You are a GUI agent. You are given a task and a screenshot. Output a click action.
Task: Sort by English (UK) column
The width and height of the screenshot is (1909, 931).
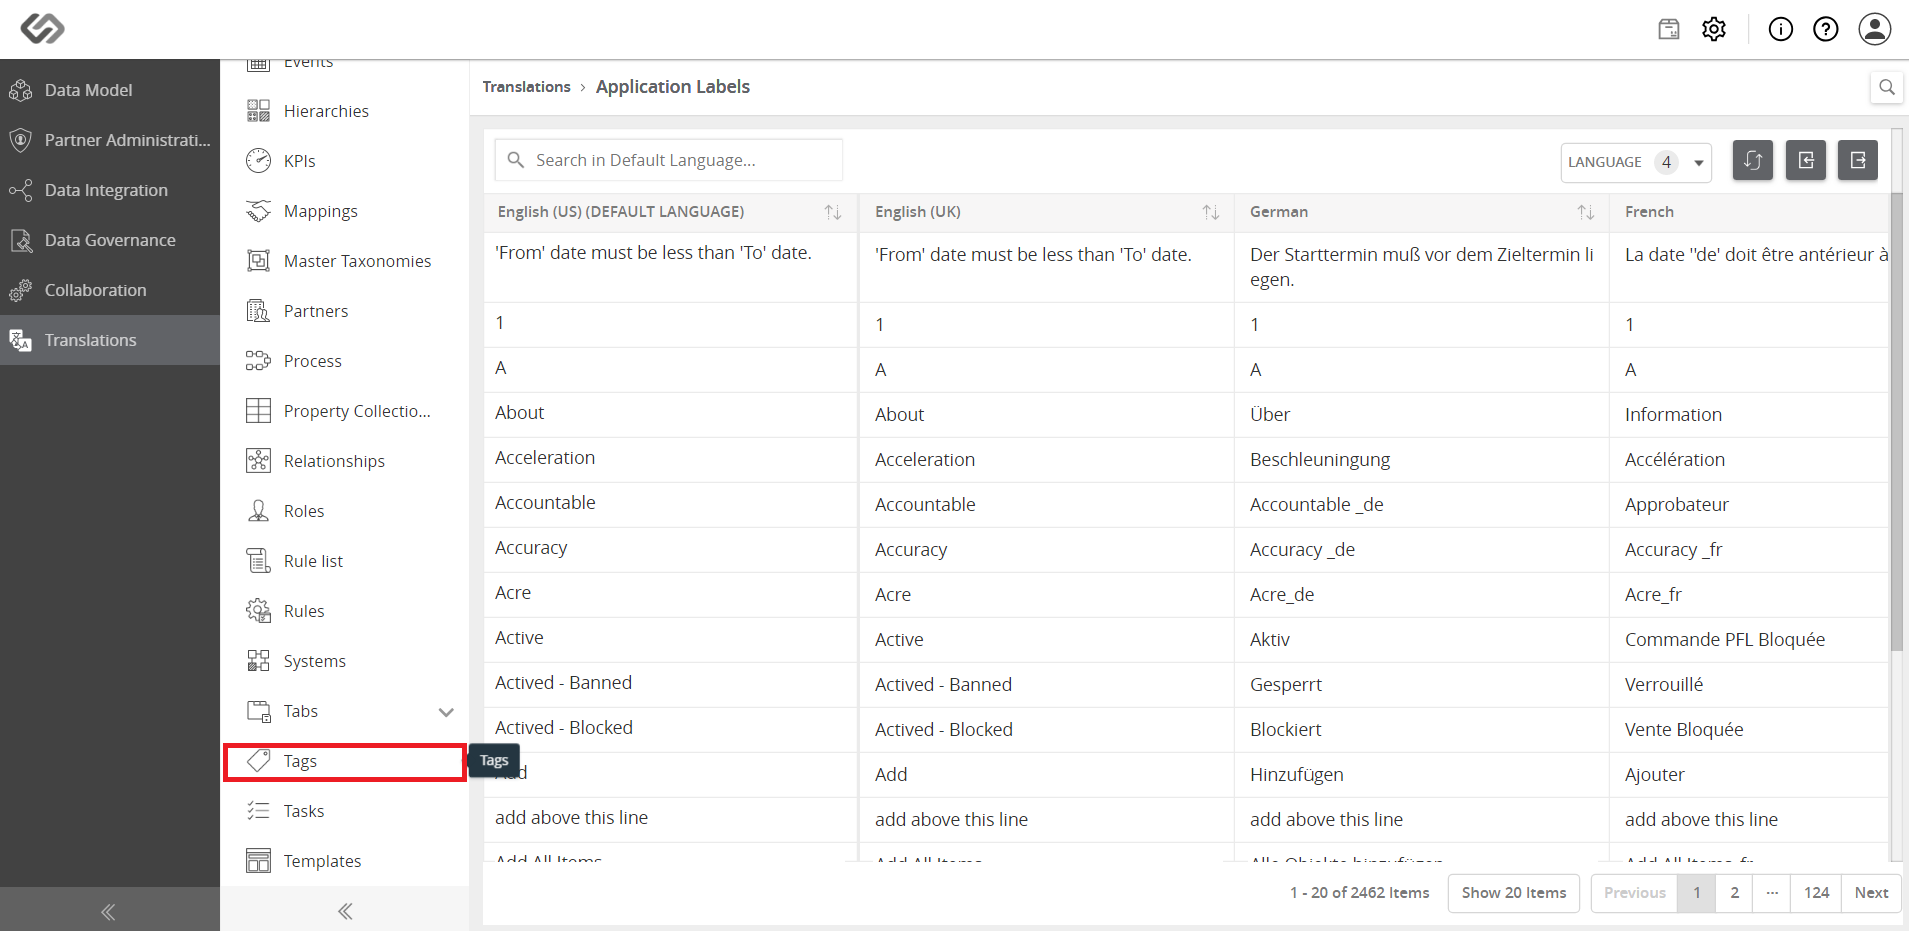[1210, 212]
